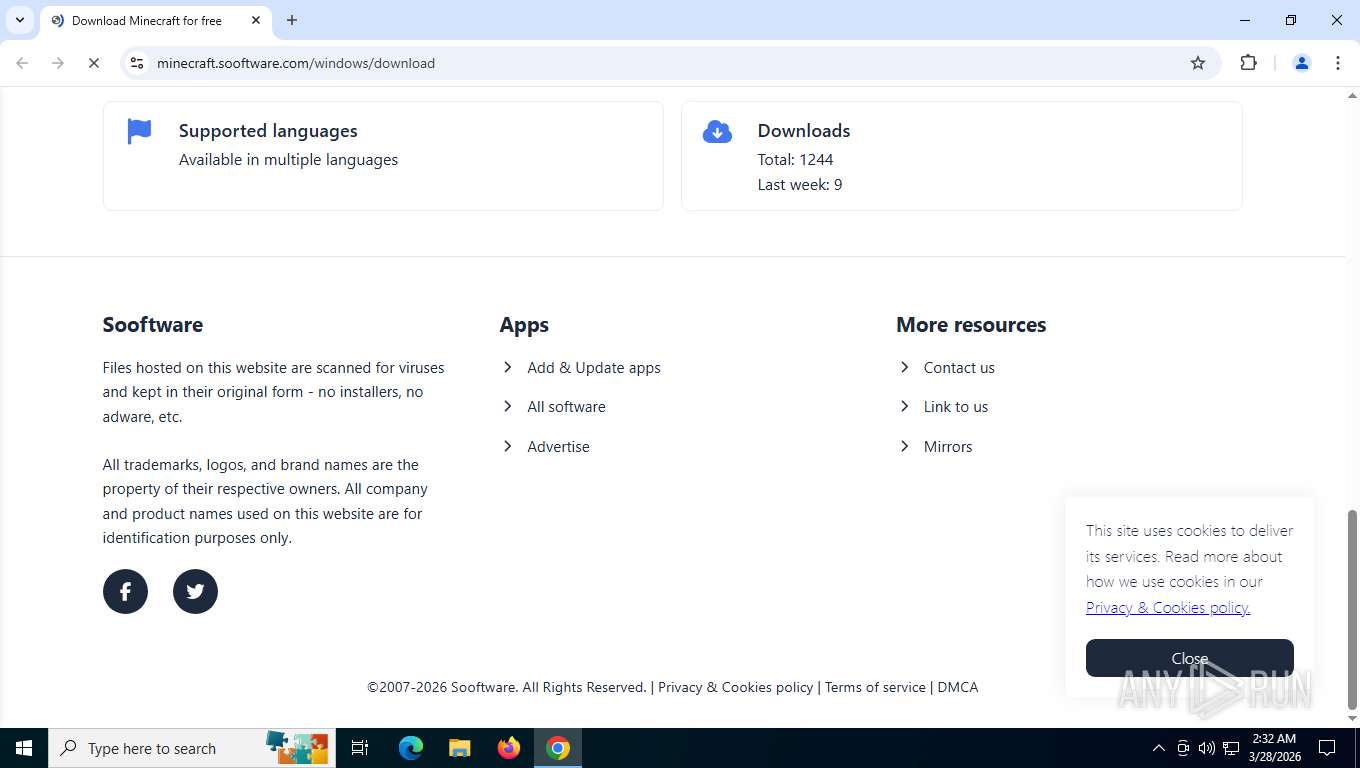
Task: Open Add & Update apps link
Action: 594,368
